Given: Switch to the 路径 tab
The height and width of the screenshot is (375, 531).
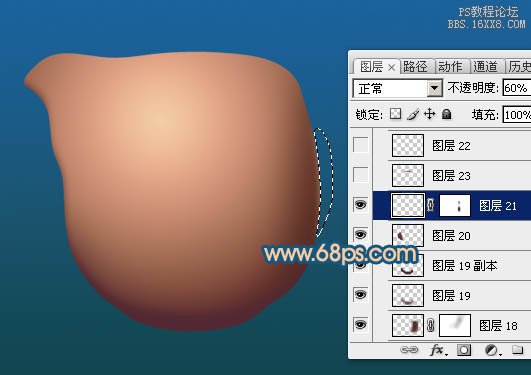Looking at the screenshot, I should pyautogui.click(x=415, y=66).
